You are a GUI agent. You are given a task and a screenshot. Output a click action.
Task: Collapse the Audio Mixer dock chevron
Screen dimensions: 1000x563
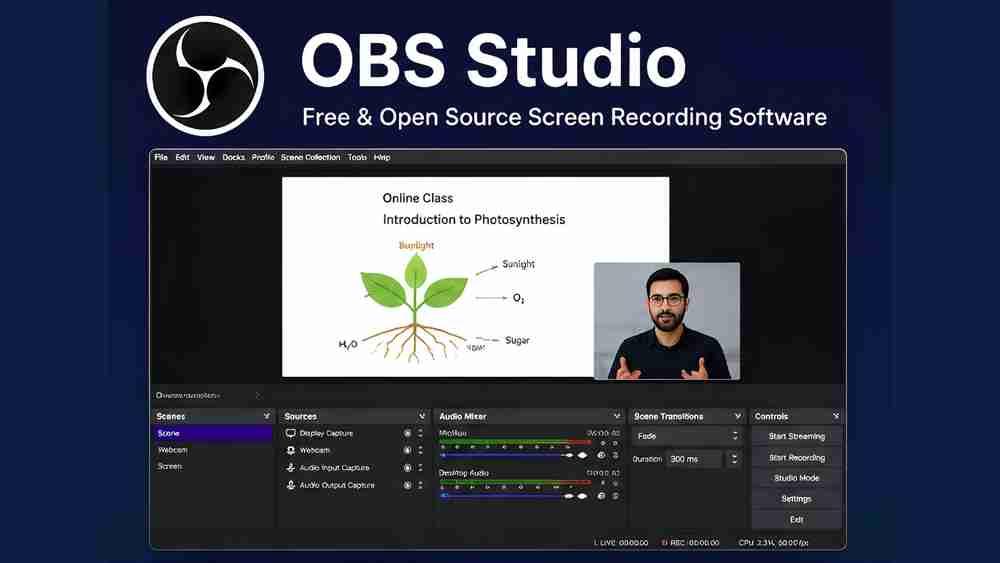(617, 416)
